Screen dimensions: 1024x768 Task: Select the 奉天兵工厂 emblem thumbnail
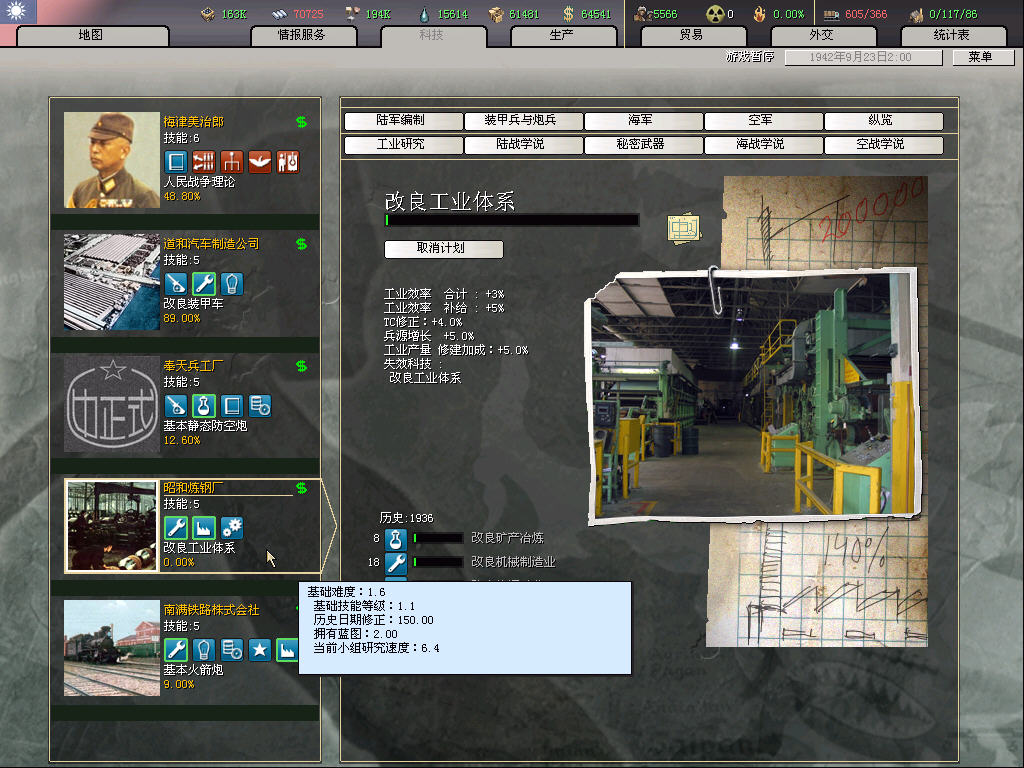pos(112,404)
